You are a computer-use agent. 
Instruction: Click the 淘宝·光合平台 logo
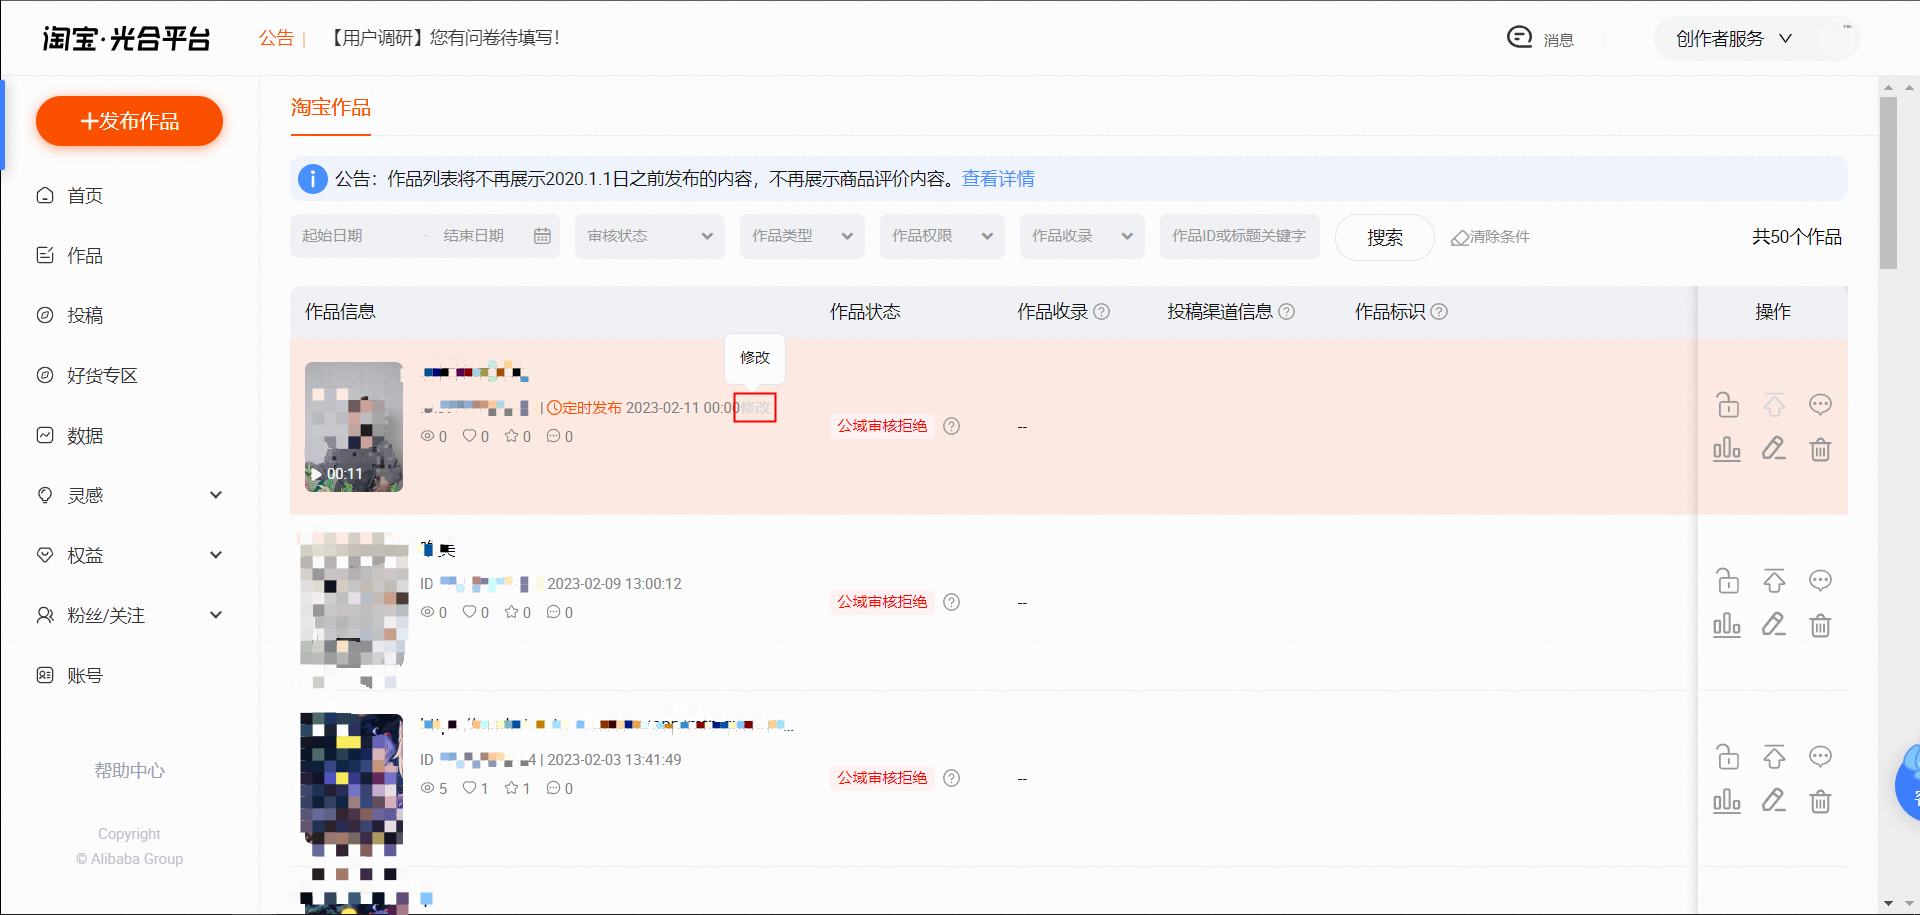coord(126,38)
